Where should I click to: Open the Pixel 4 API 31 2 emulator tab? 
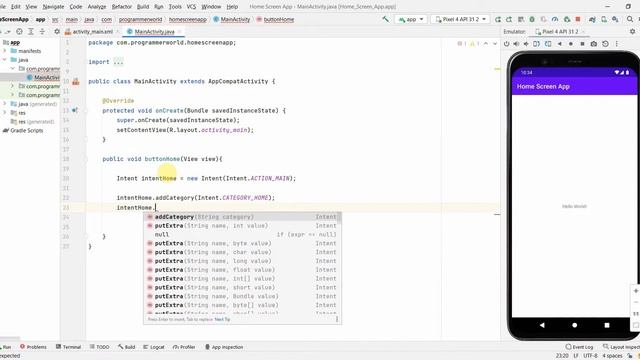point(560,31)
